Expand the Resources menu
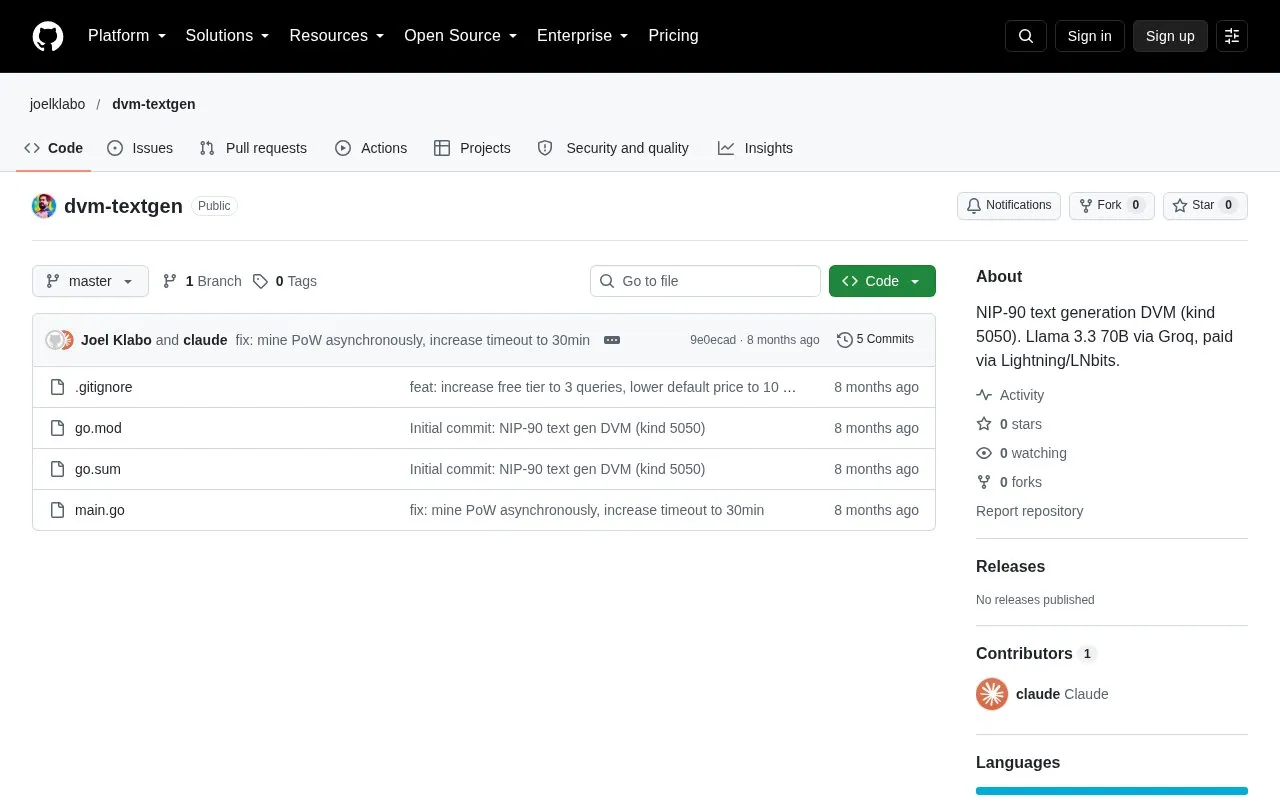This screenshot has width=1280, height=800. [337, 36]
